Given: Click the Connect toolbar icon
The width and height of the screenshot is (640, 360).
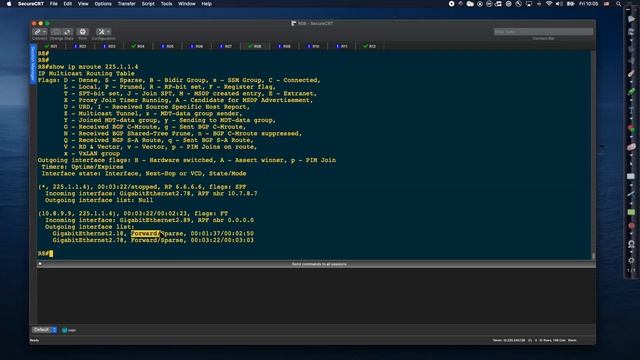Looking at the screenshot, I should click(37, 32).
